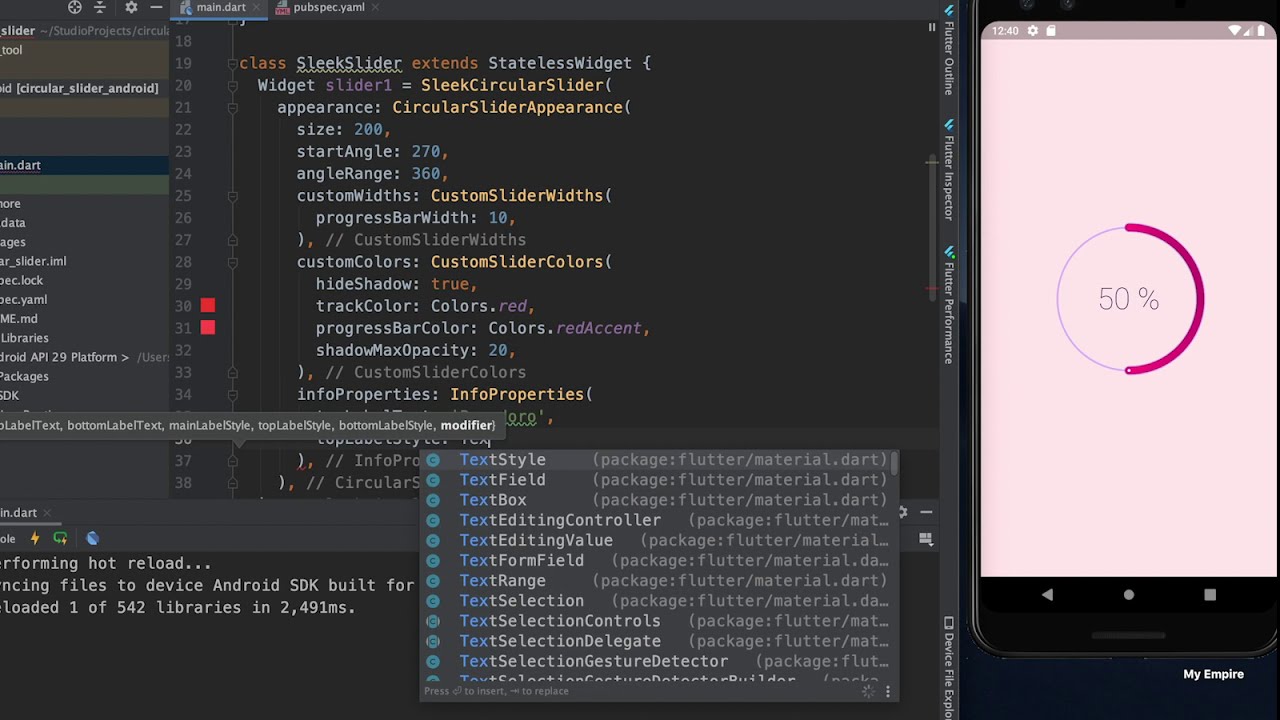This screenshot has width=1280, height=720.
Task: Tap the emulator Recents square button
Action: [1210, 594]
